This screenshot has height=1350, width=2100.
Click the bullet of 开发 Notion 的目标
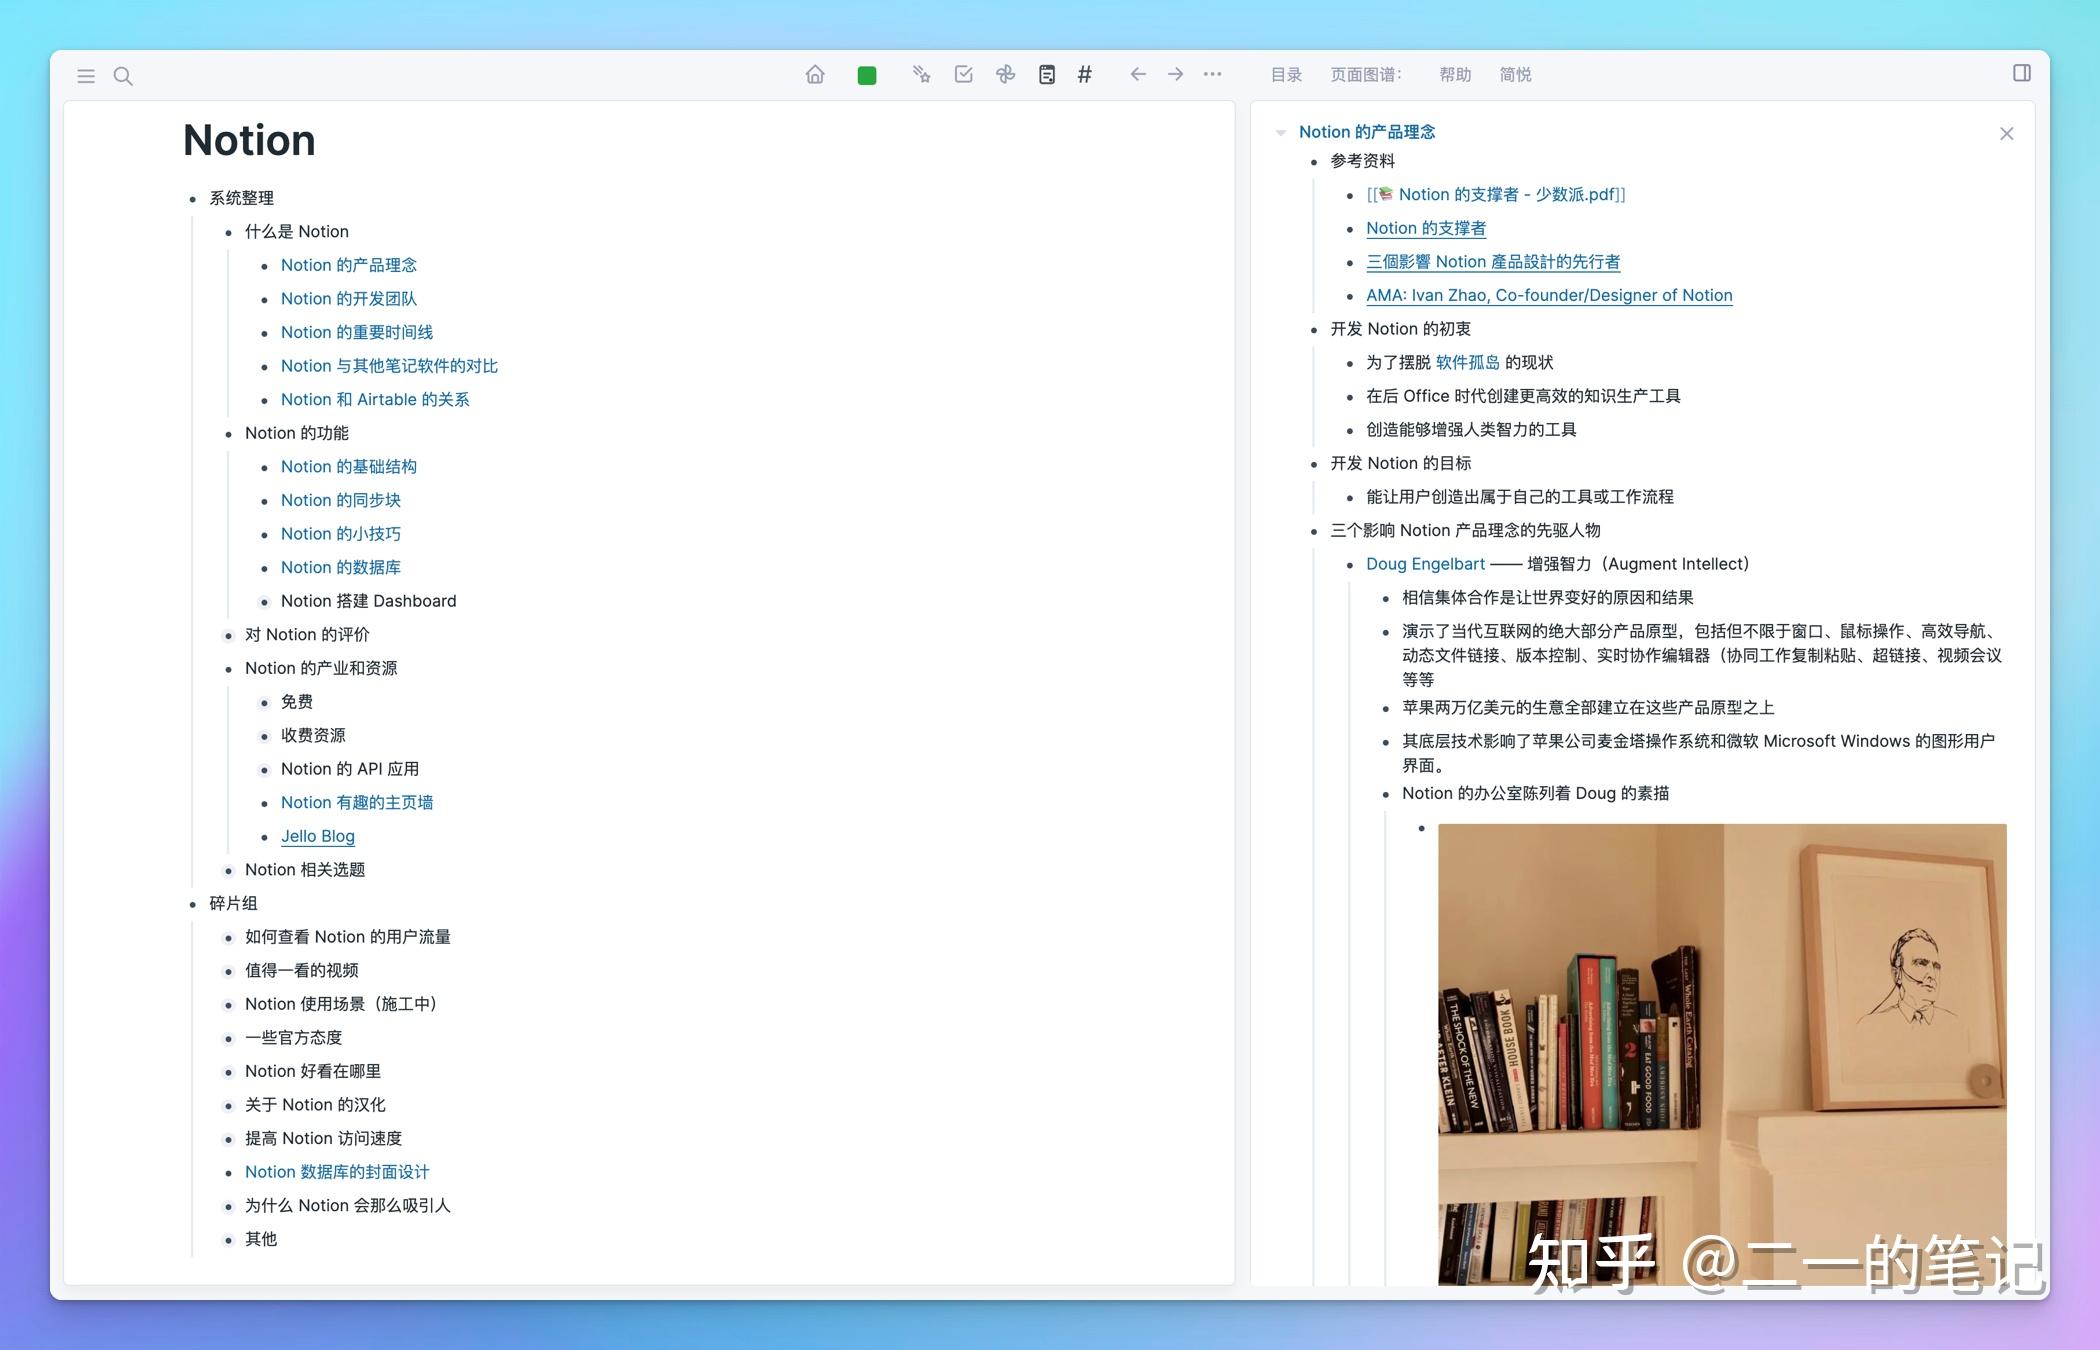[x=1314, y=464]
